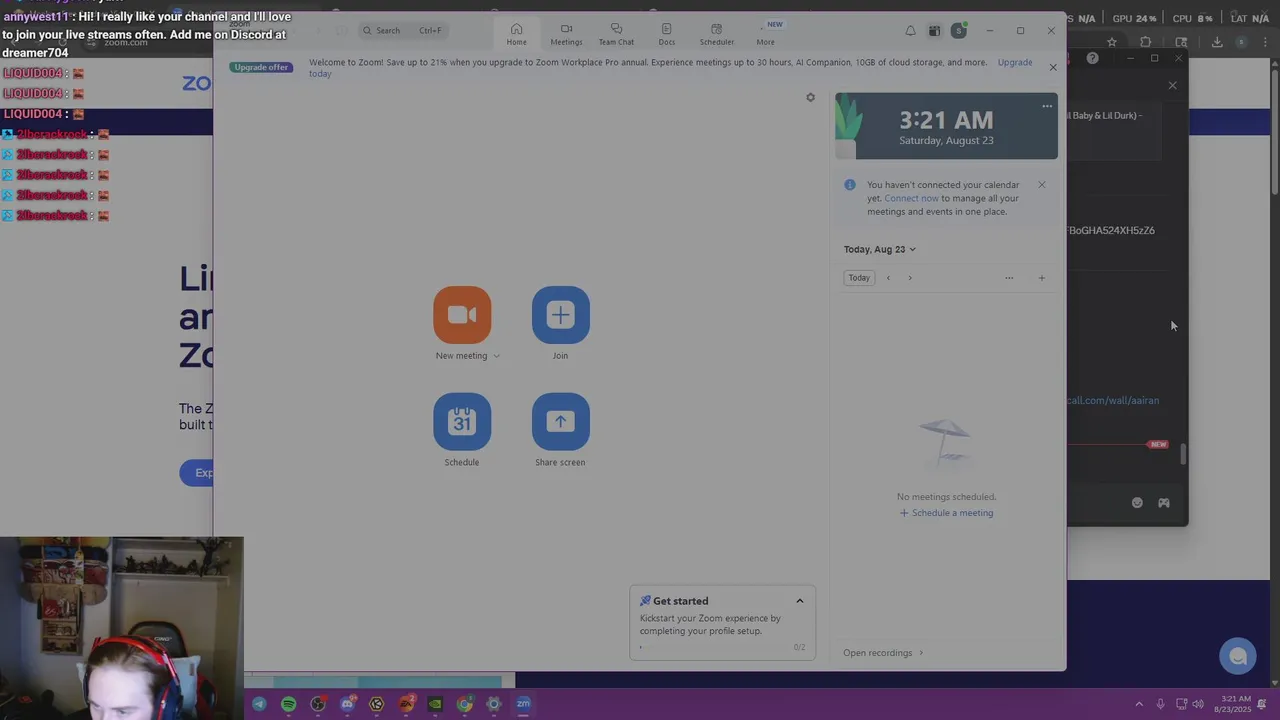Click Upgrade link in banner
Image resolution: width=1280 pixels, height=720 pixels.
pyautogui.click(x=1015, y=62)
